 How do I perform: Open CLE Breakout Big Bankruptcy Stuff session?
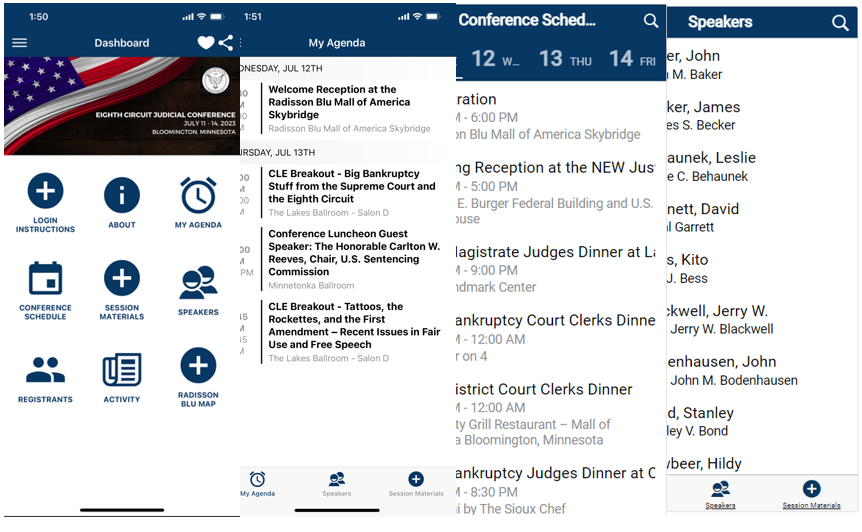coord(347,193)
